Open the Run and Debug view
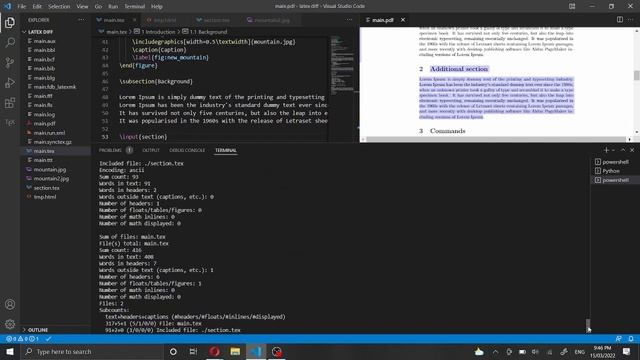This screenshot has width=640, height=360. tap(10, 82)
